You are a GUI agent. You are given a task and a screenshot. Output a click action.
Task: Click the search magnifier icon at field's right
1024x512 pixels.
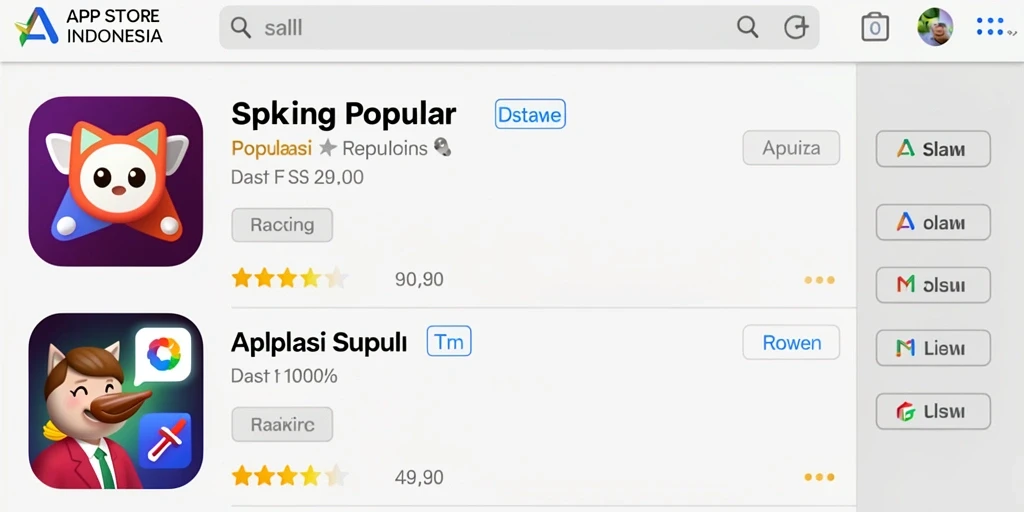coord(747,27)
